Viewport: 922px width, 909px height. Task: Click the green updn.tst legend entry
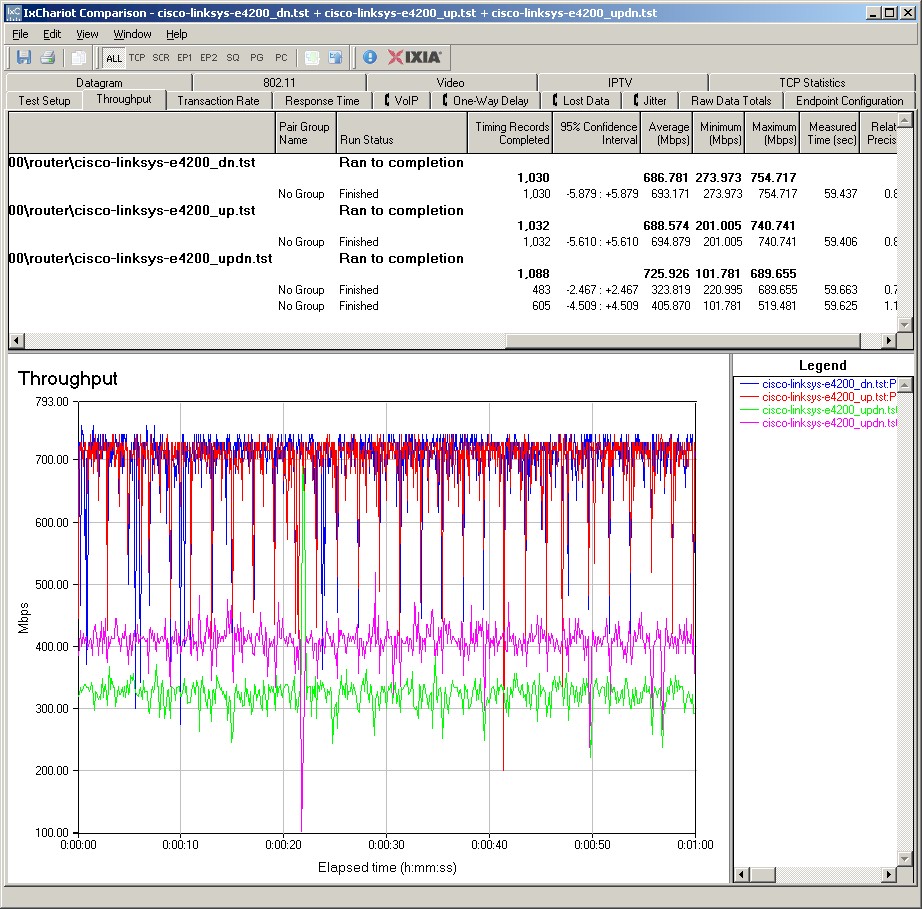[818, 410]
